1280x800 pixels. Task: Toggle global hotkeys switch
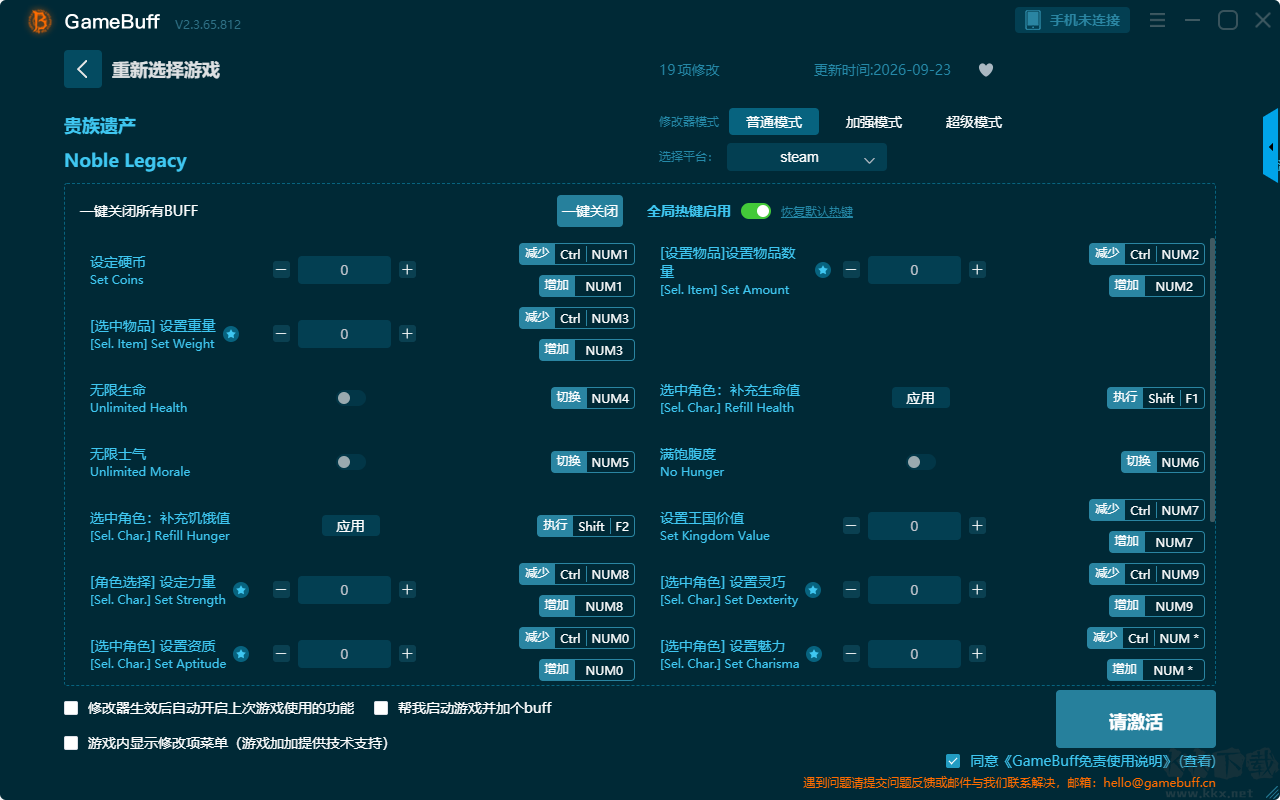pos(756,211)
